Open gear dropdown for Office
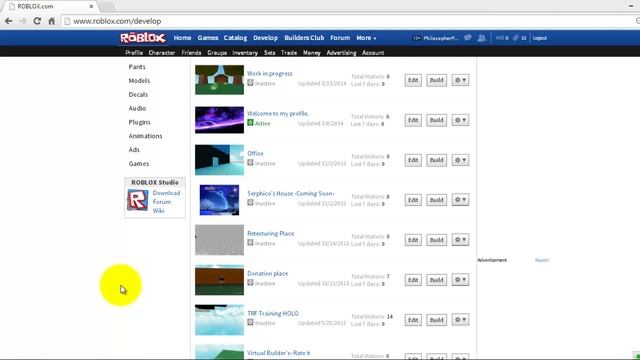Image resolution: width=640 pixels, height=360 pixels. pyautogui.click(x=460, y=160)
